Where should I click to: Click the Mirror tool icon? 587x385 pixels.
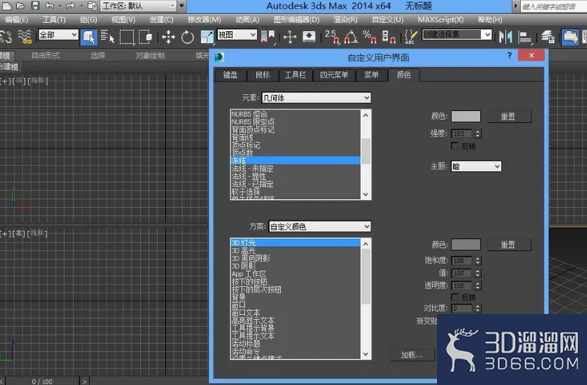[505, 37]
